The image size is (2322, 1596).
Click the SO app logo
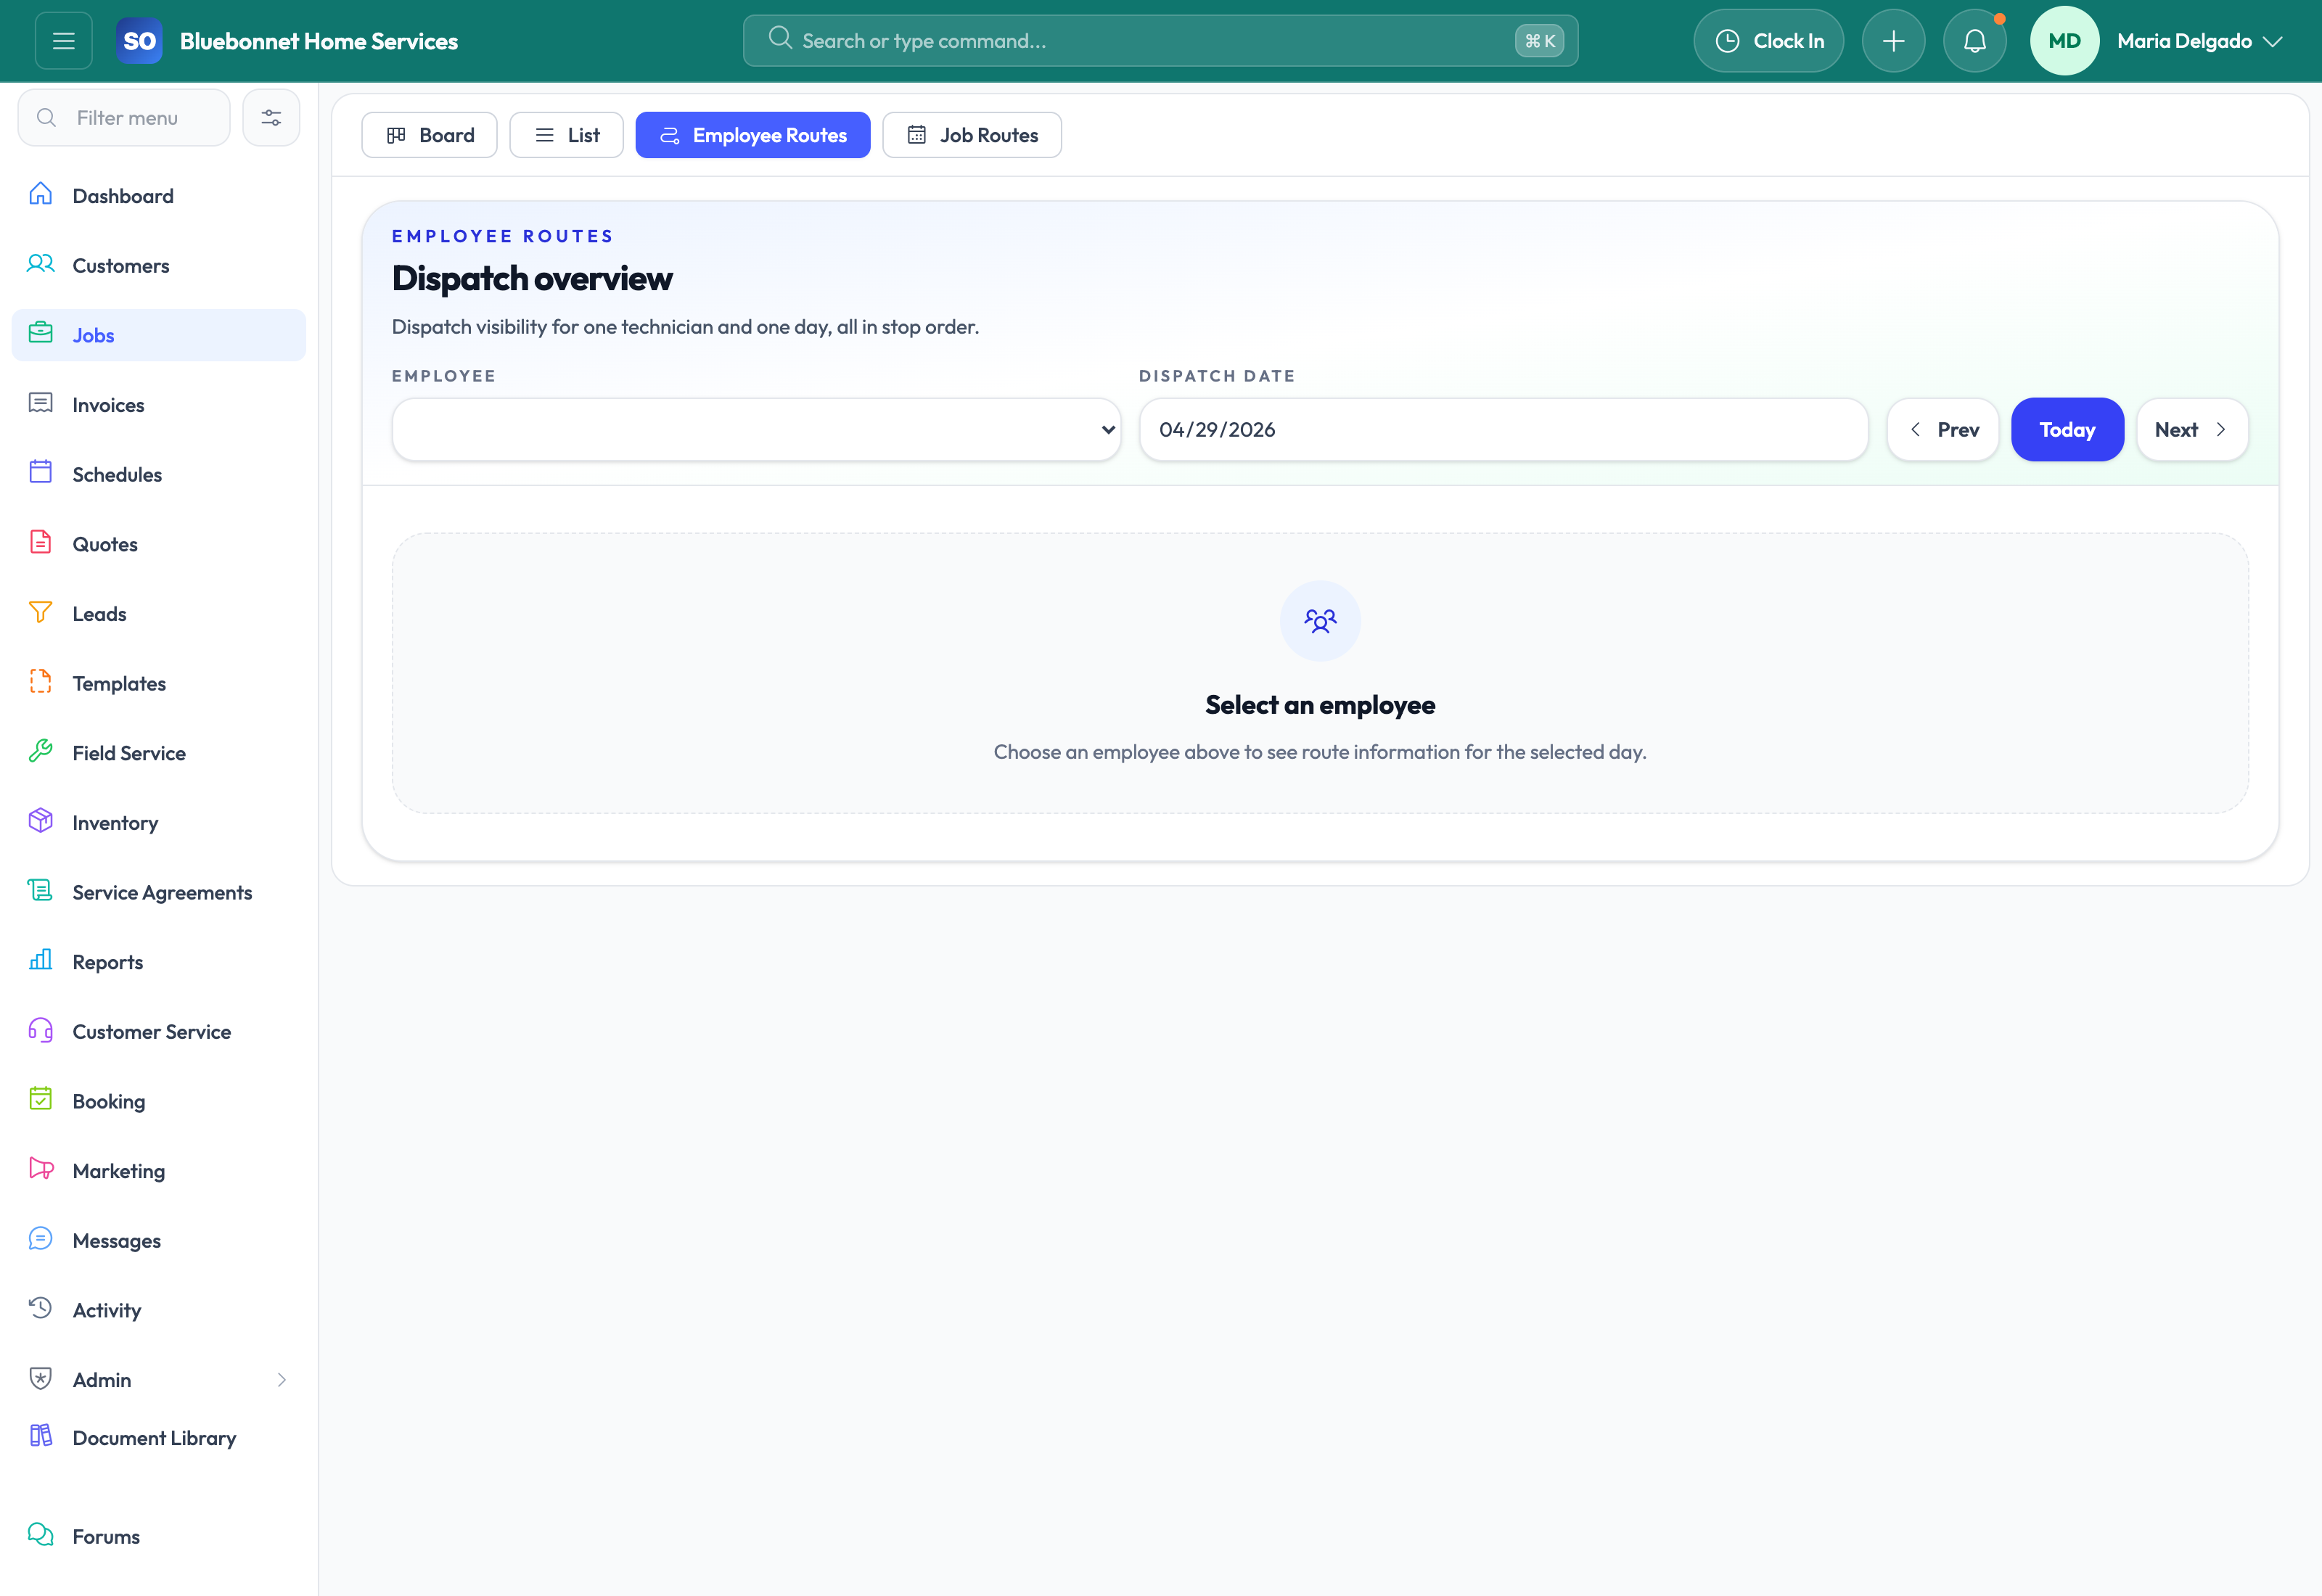tap(139, 41)
